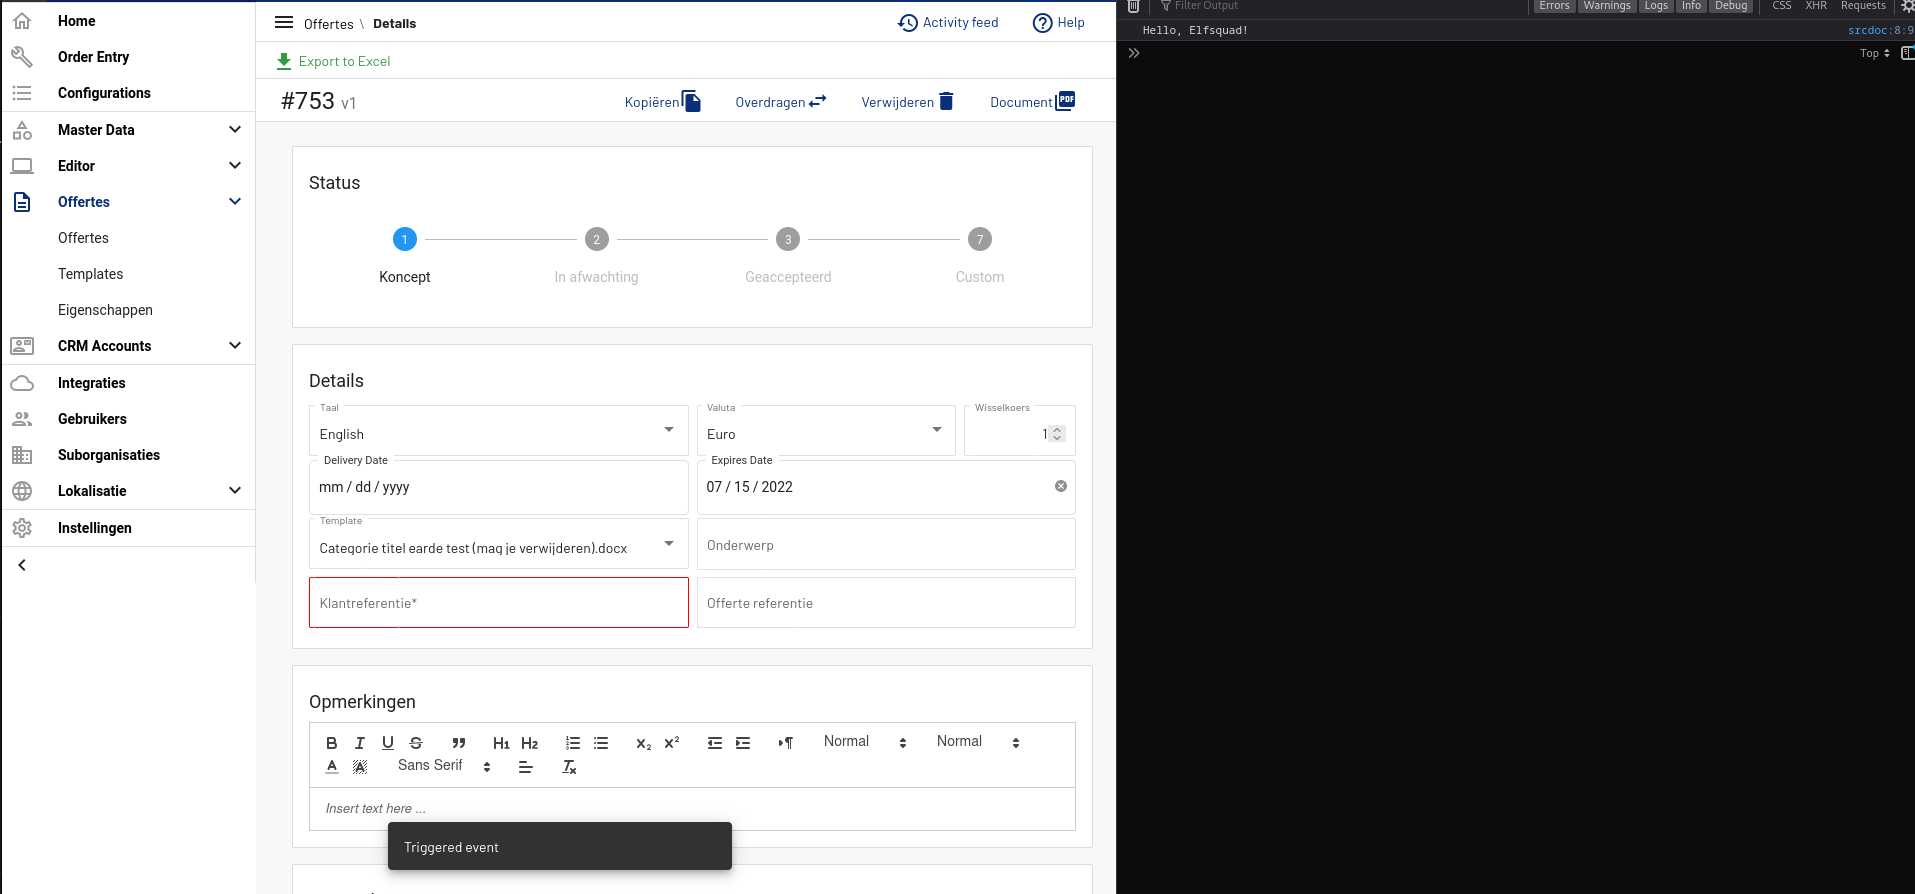Open the text alignment picker
This screenshot has height=894, width=1915.
click(x=526, y=767)
